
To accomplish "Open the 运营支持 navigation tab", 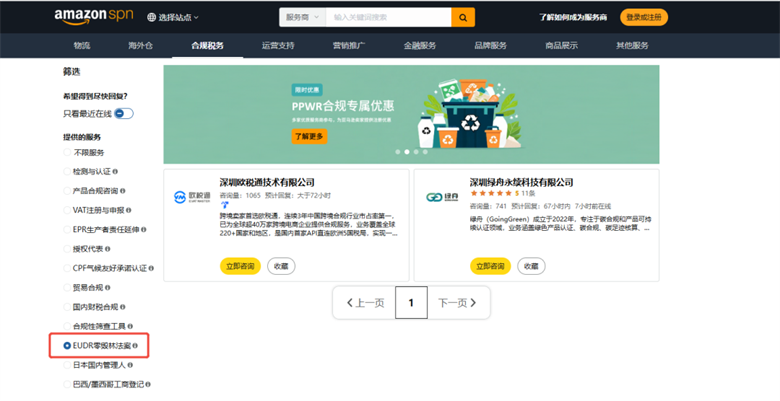I will 278,45.
